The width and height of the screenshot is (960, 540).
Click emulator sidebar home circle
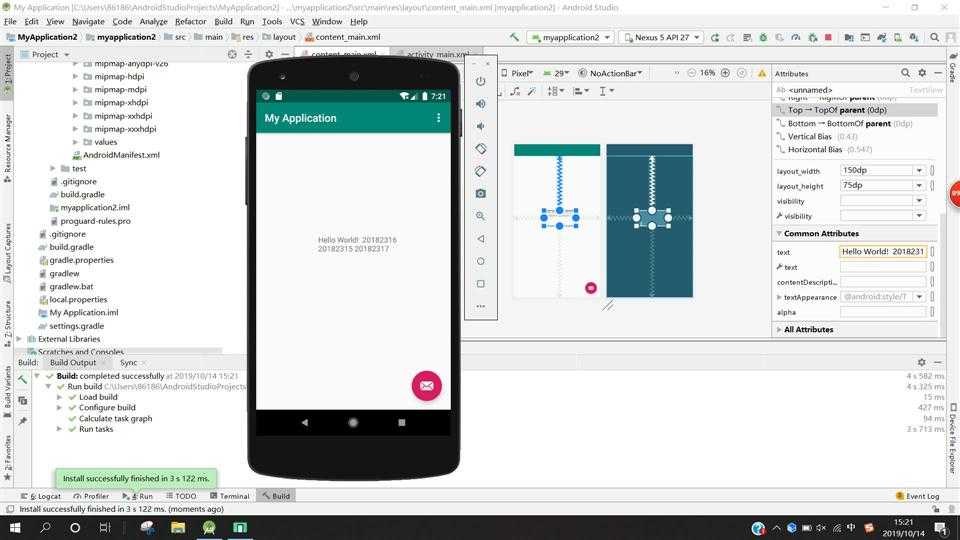tap(481, 261)
